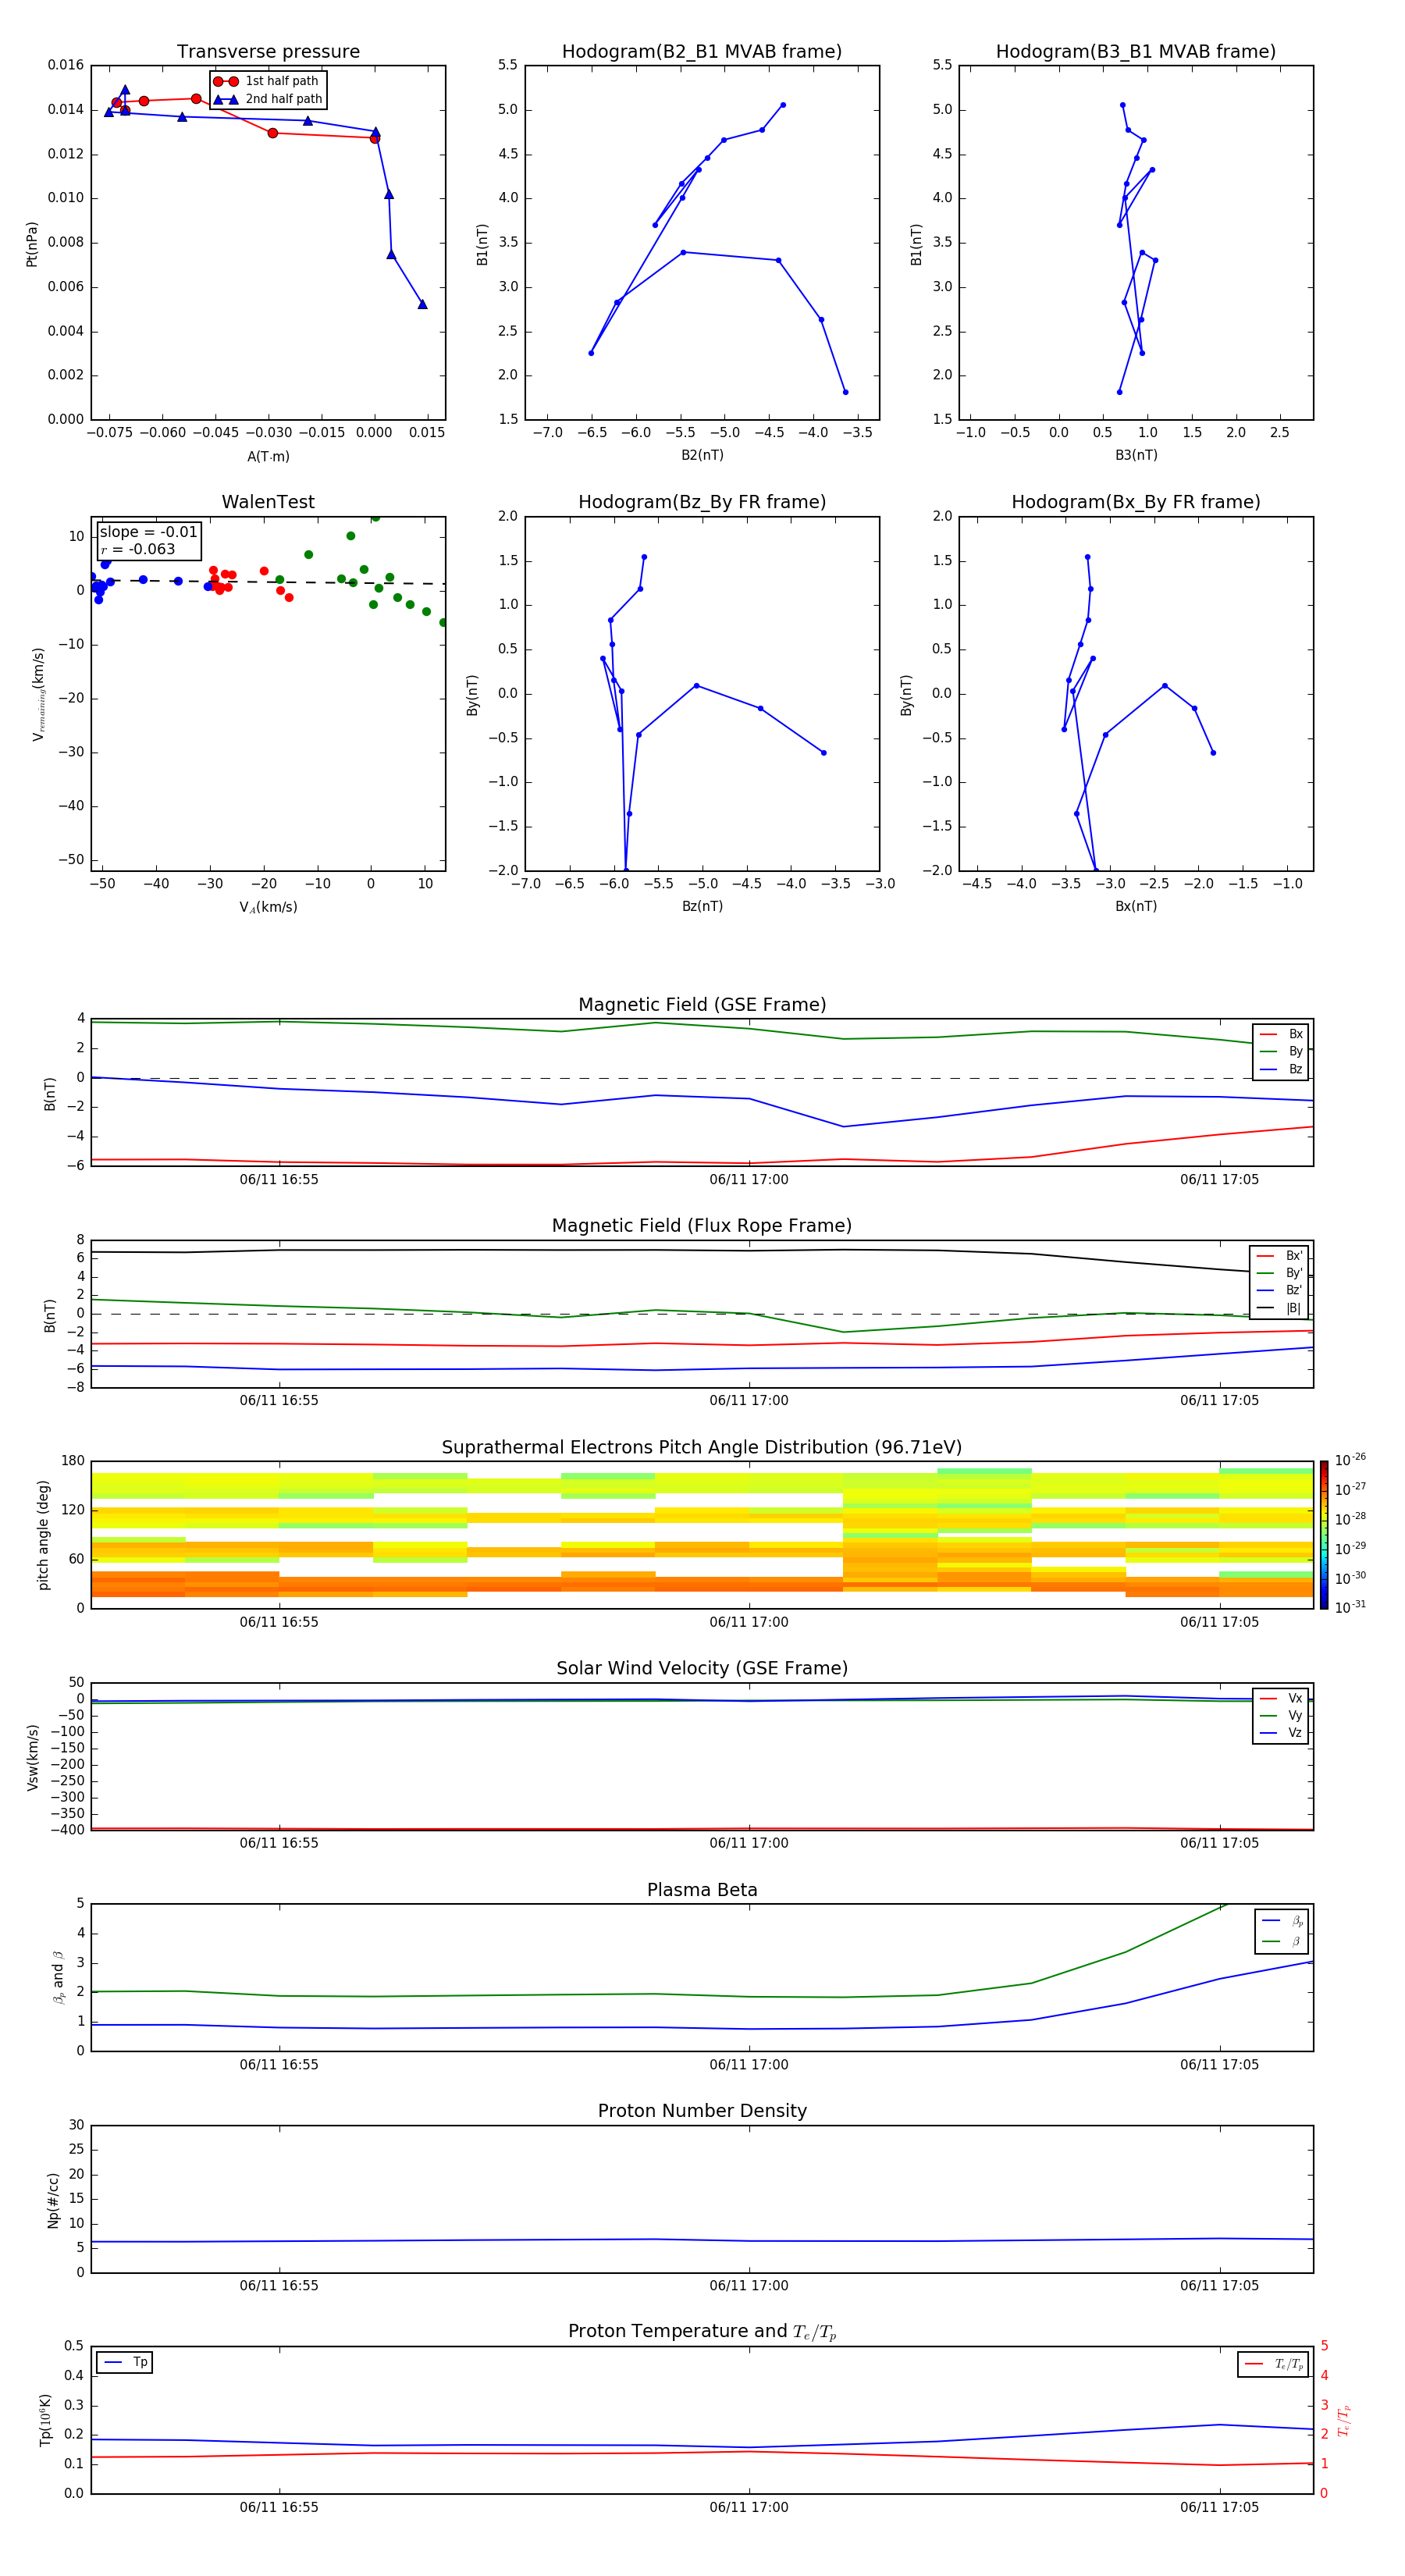The height and width of the screenshot is (2576, 1405).
Task: Click the "r = -0.063" correlation annotation
Action: (138, 549)
